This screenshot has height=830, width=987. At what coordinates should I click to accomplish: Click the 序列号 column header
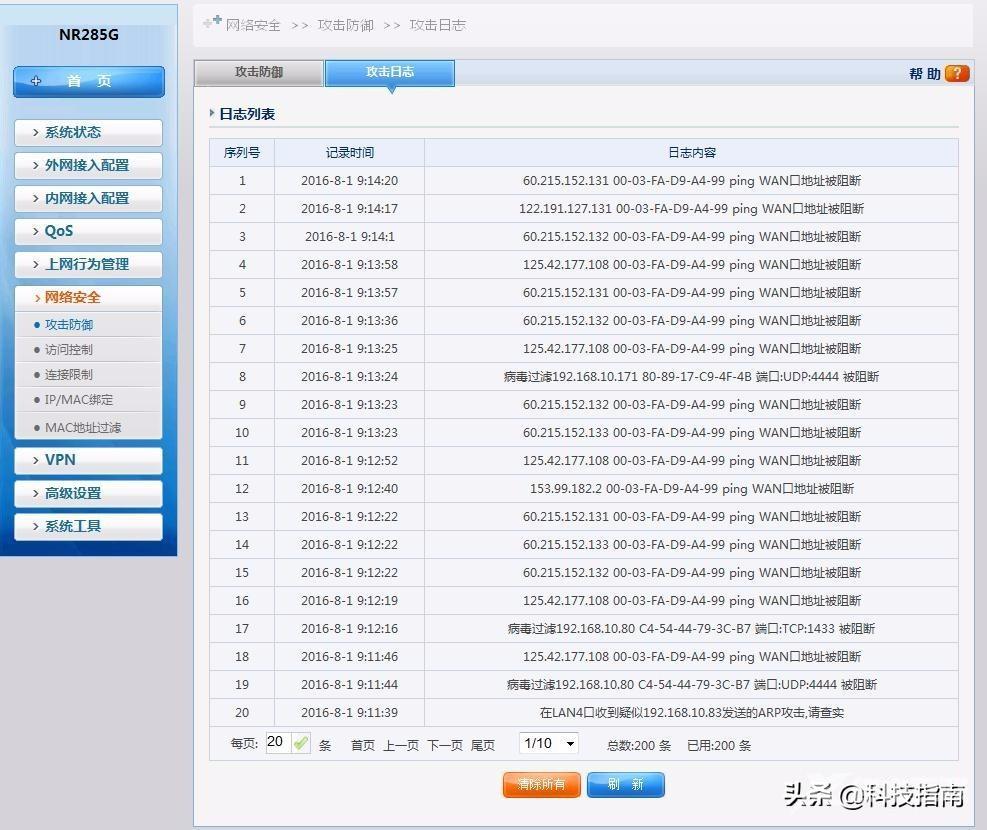pyautogui.click(x=242, y=153)
